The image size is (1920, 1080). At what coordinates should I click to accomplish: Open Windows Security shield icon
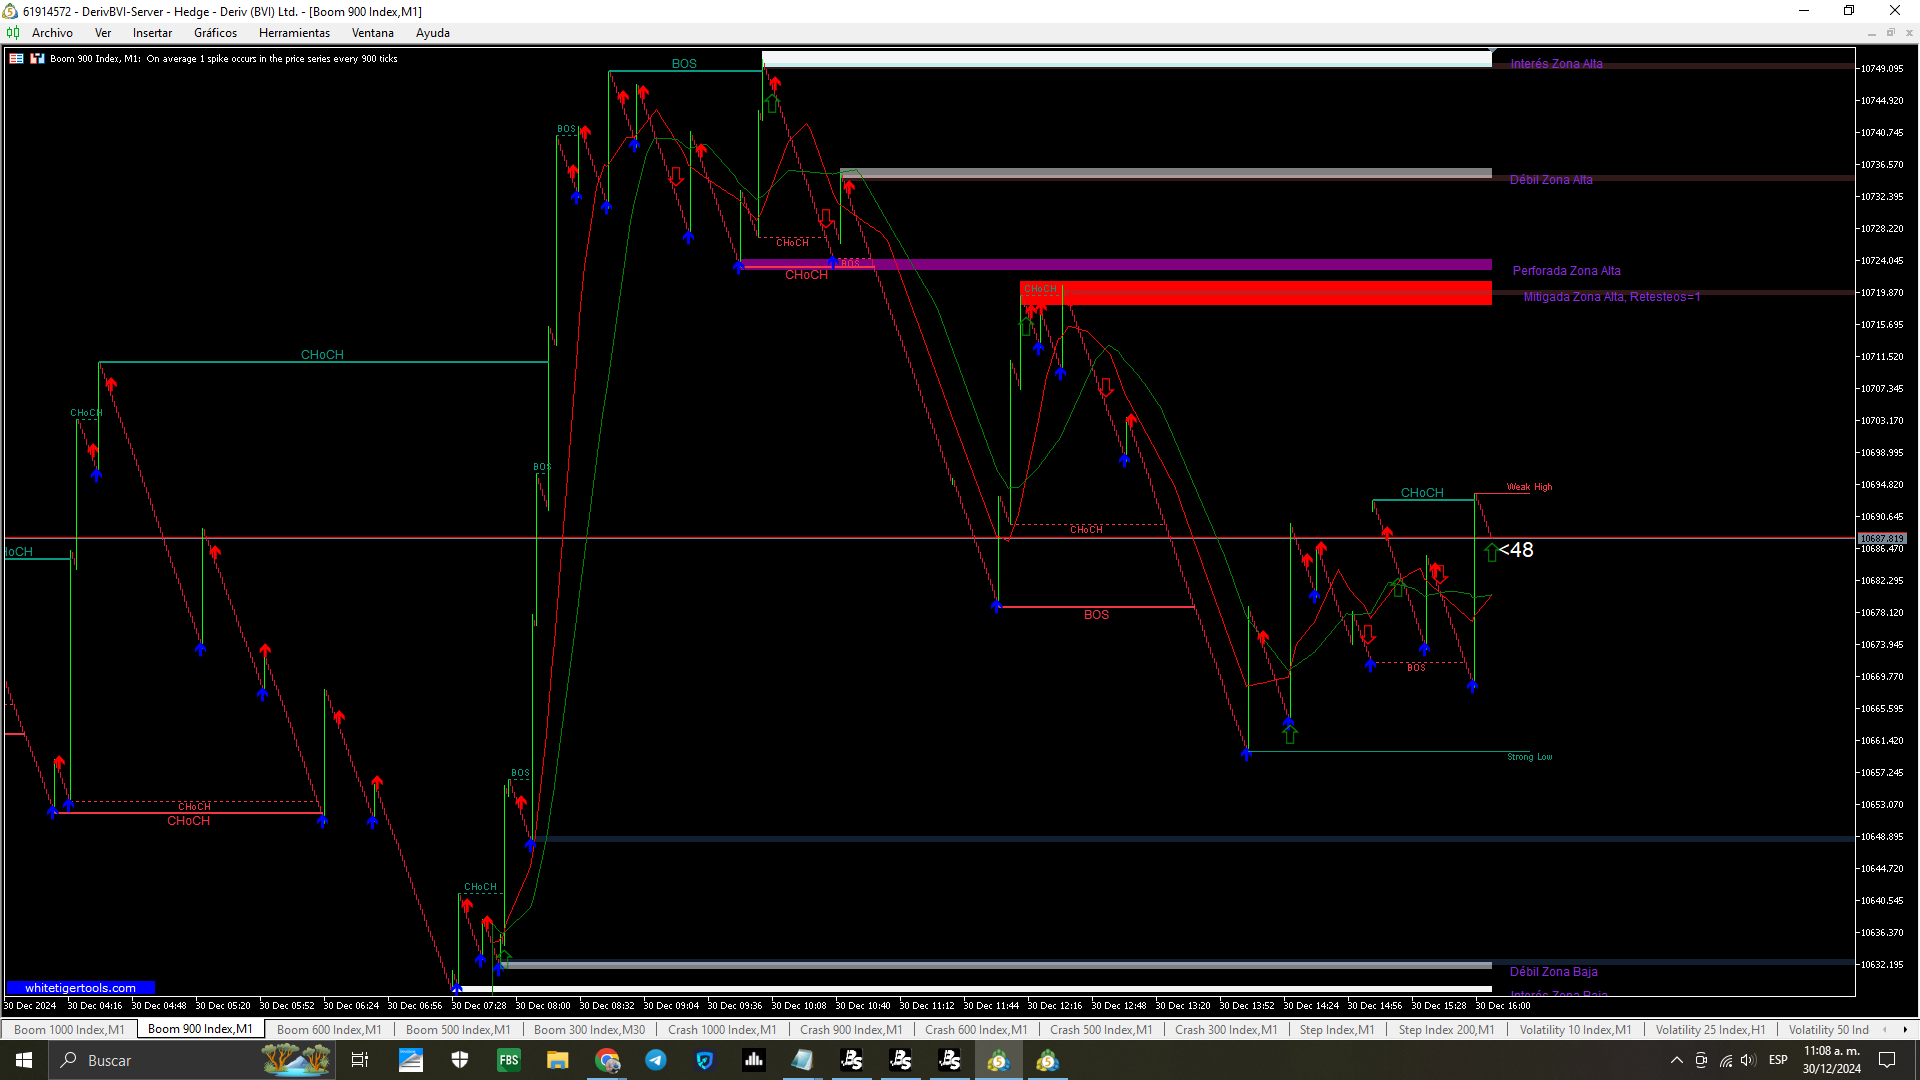pos(460,1060)
